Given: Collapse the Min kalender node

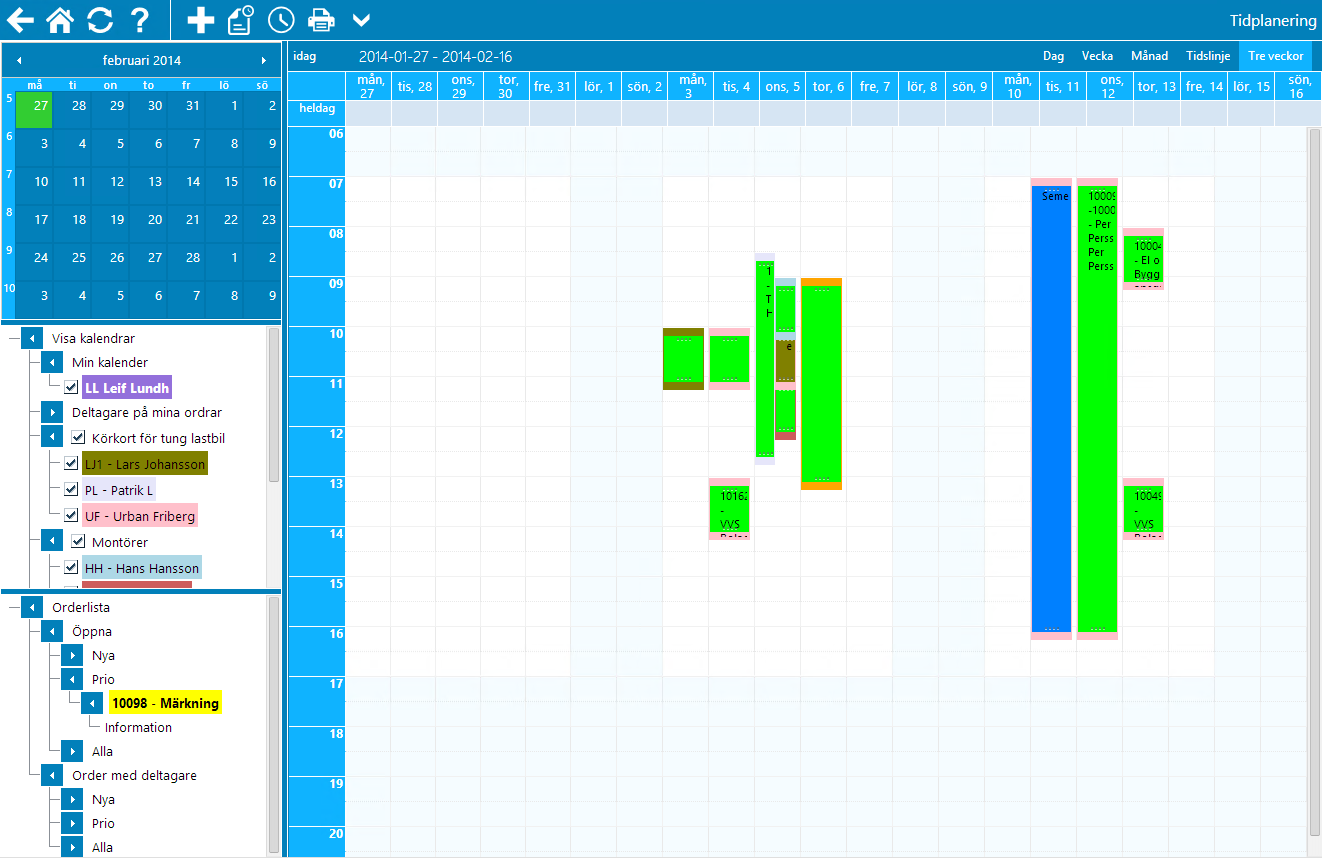Looking at the screenshot, I should 52,361.
